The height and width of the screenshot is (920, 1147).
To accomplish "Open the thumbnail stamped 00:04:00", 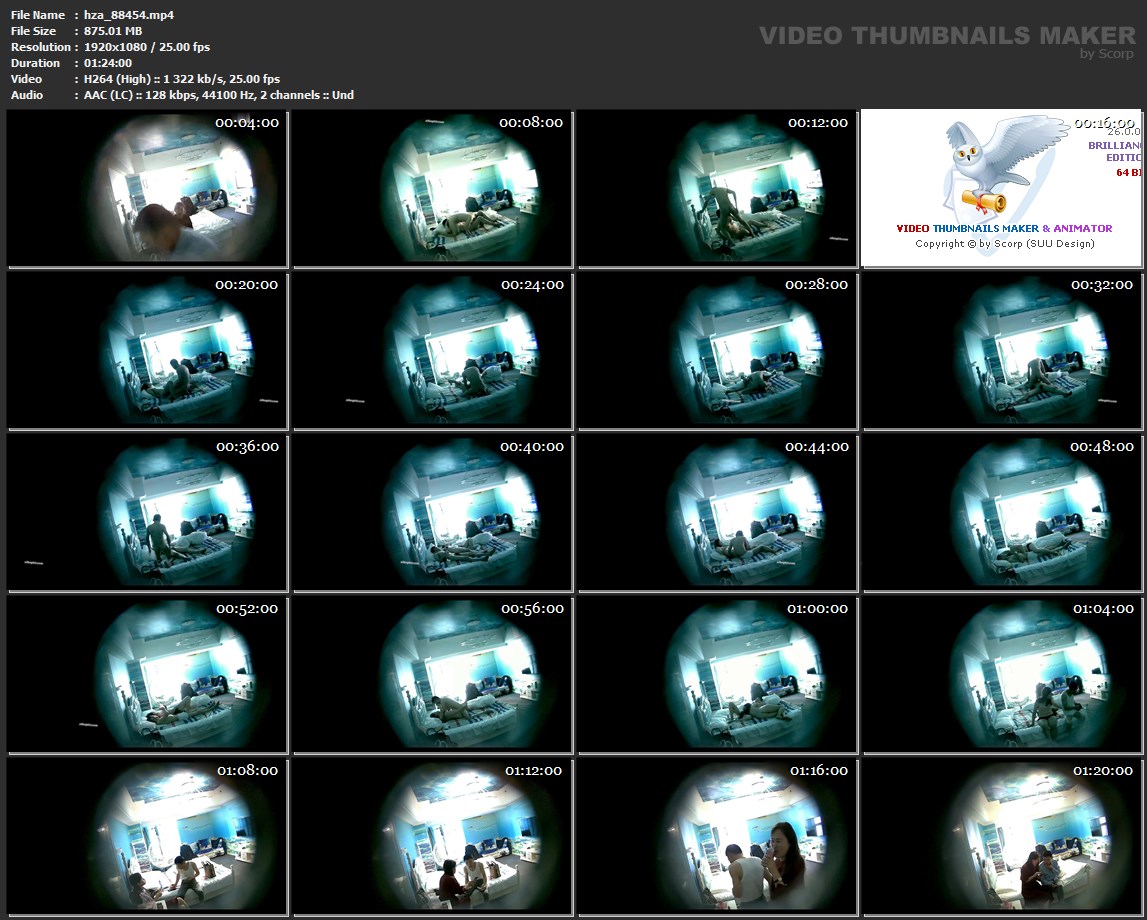I will (146, 188).
